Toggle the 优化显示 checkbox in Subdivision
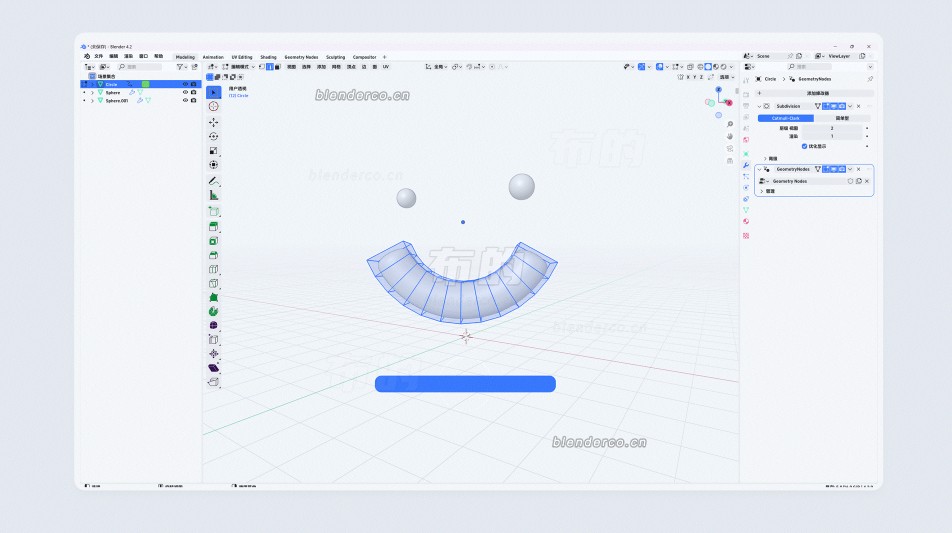The image size is (952, 533). [x=804, y=146]
